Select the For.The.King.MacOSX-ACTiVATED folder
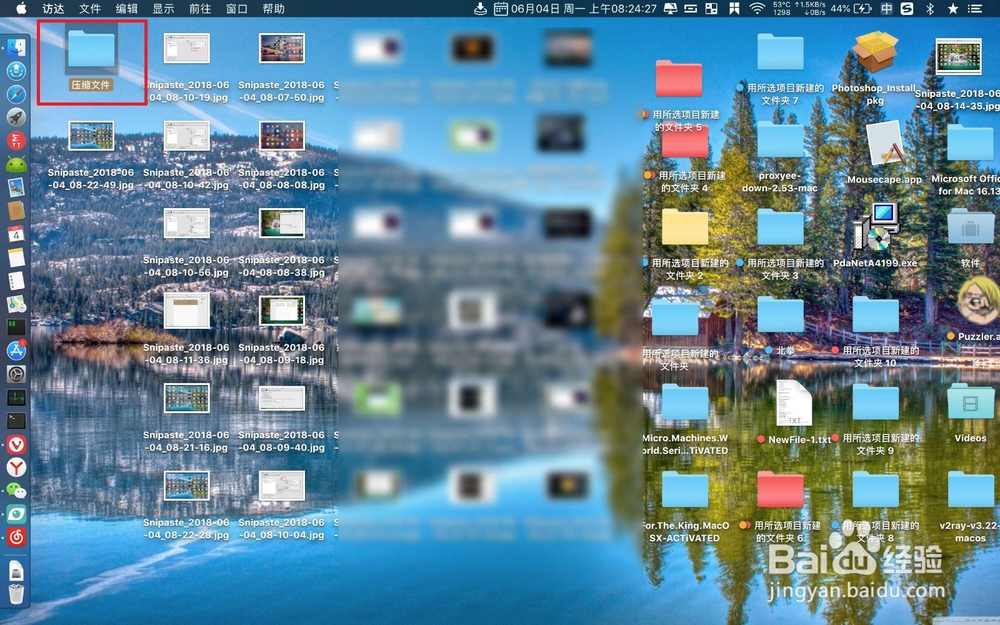The image size is (1000, 625). click(685, 489)
